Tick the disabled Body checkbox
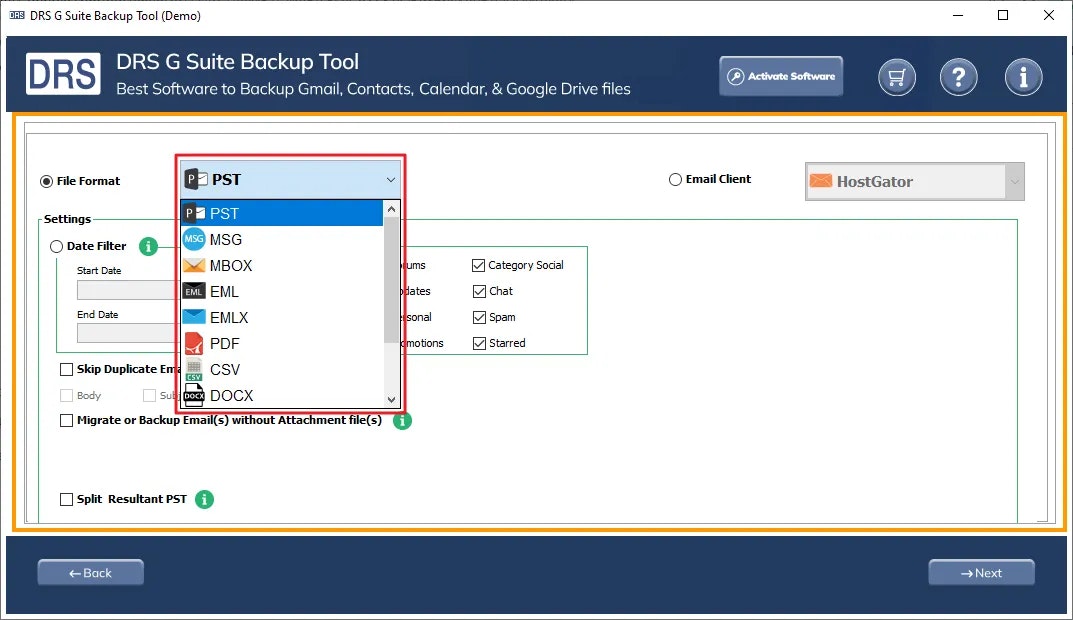Screen dimensions: 1073x620 pos(66,396)
